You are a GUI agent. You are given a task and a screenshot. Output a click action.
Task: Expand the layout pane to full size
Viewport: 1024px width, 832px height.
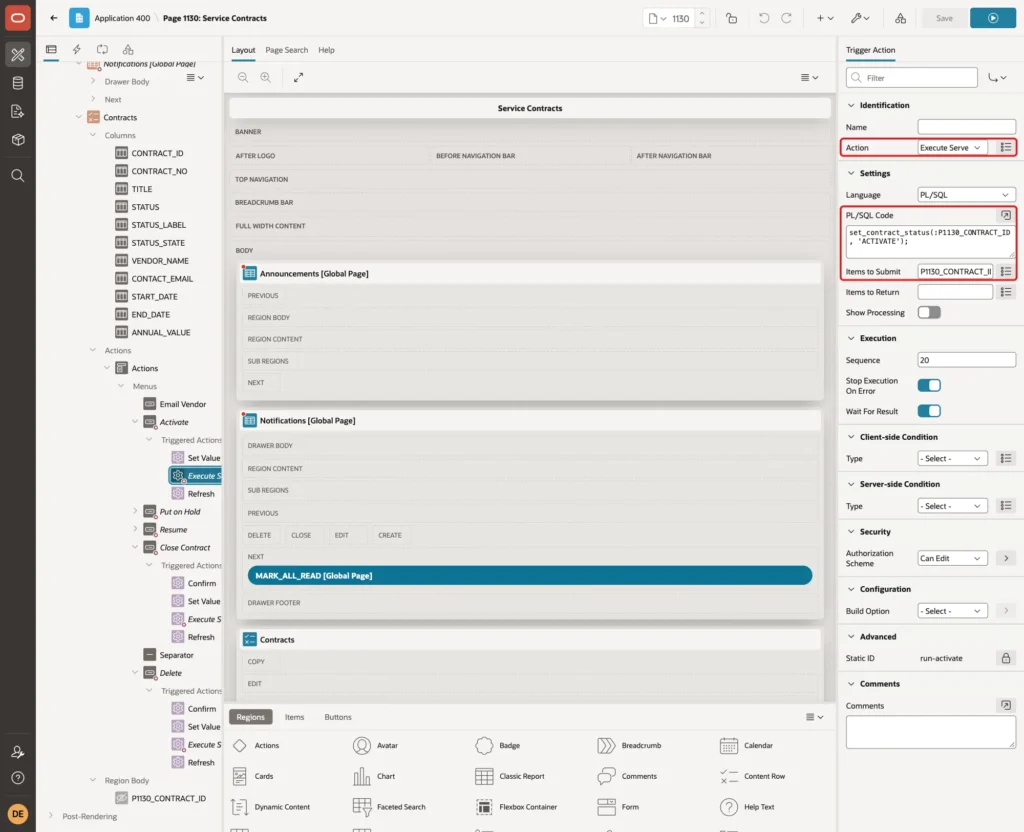point(298,78)
